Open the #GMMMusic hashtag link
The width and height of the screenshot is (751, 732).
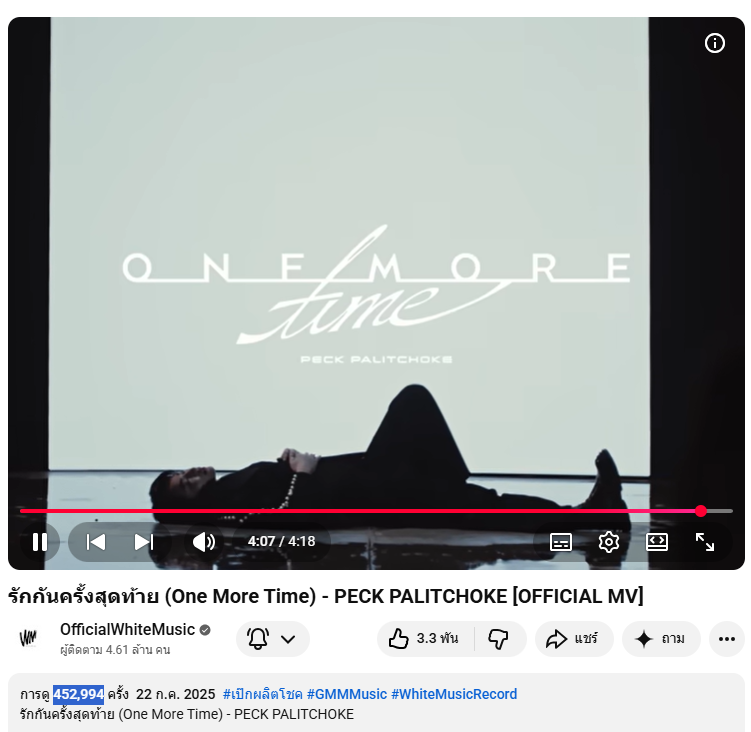coord(347,694)
